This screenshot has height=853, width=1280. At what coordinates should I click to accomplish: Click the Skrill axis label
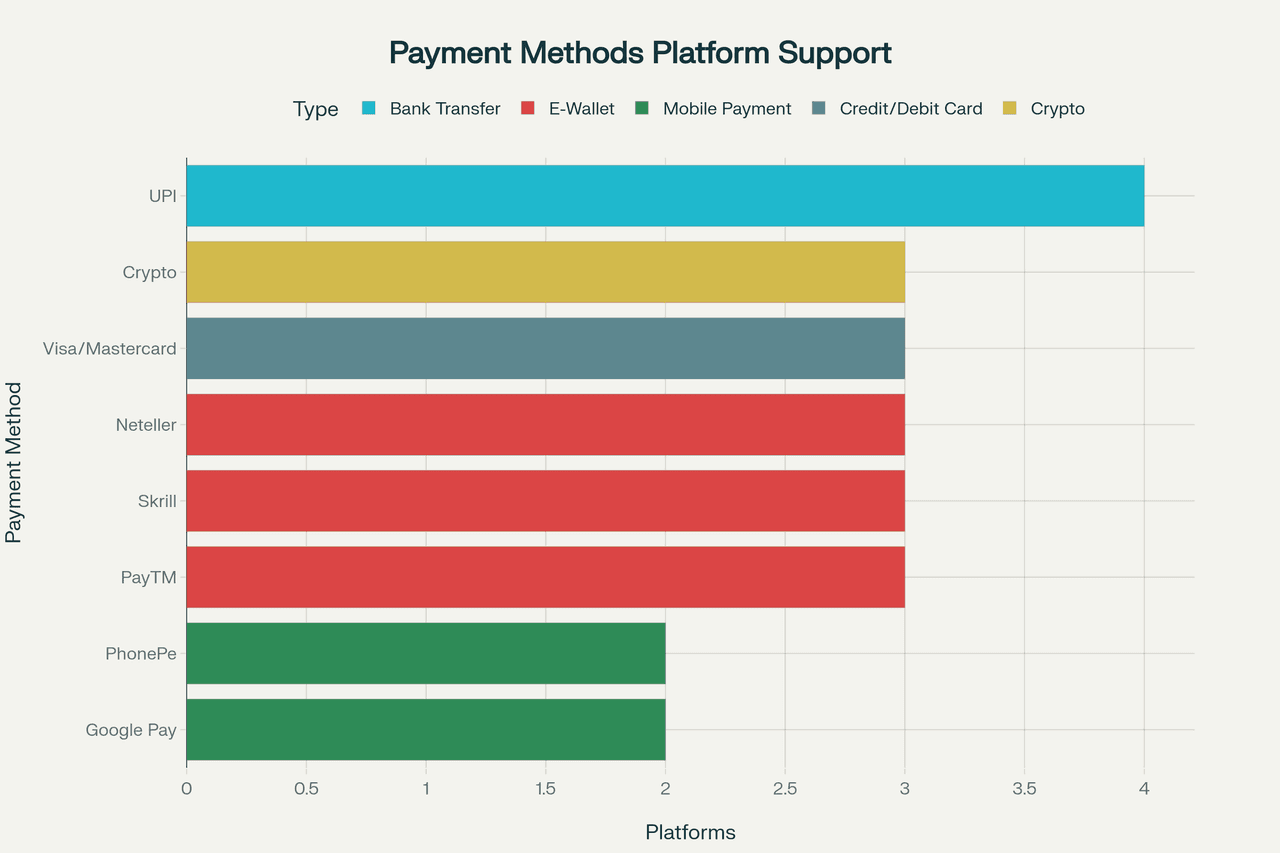(156, 501)
